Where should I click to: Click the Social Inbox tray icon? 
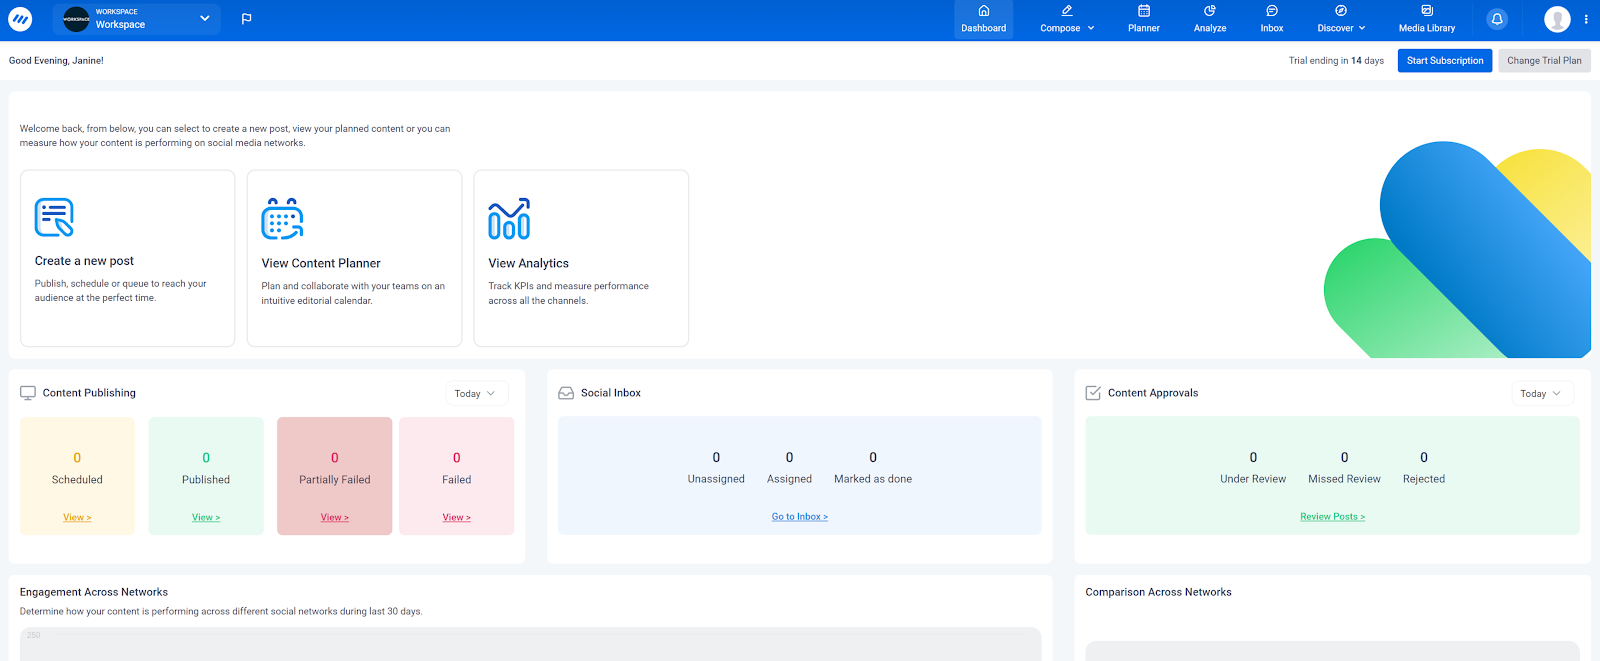coord(566,393)
